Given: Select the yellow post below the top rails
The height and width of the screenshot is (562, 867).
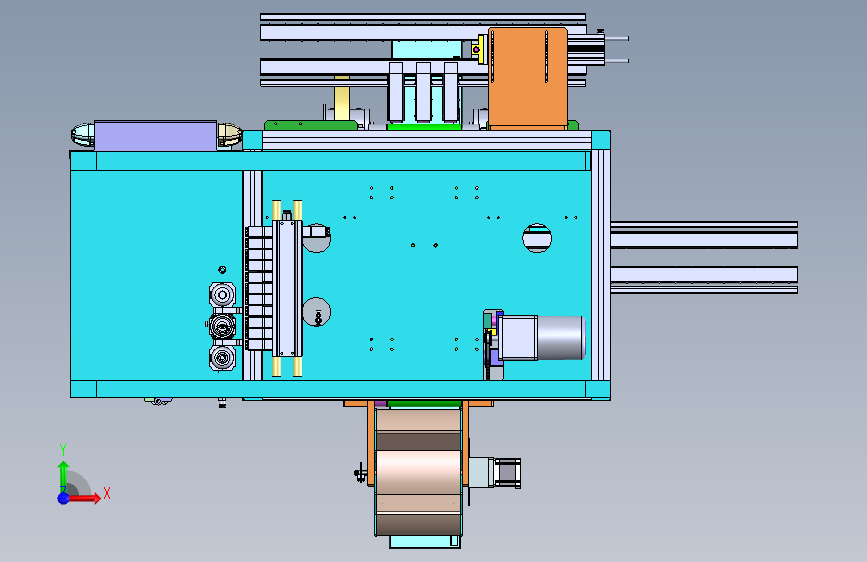Looking at the screenshot, I should click(x=342, y=98).
